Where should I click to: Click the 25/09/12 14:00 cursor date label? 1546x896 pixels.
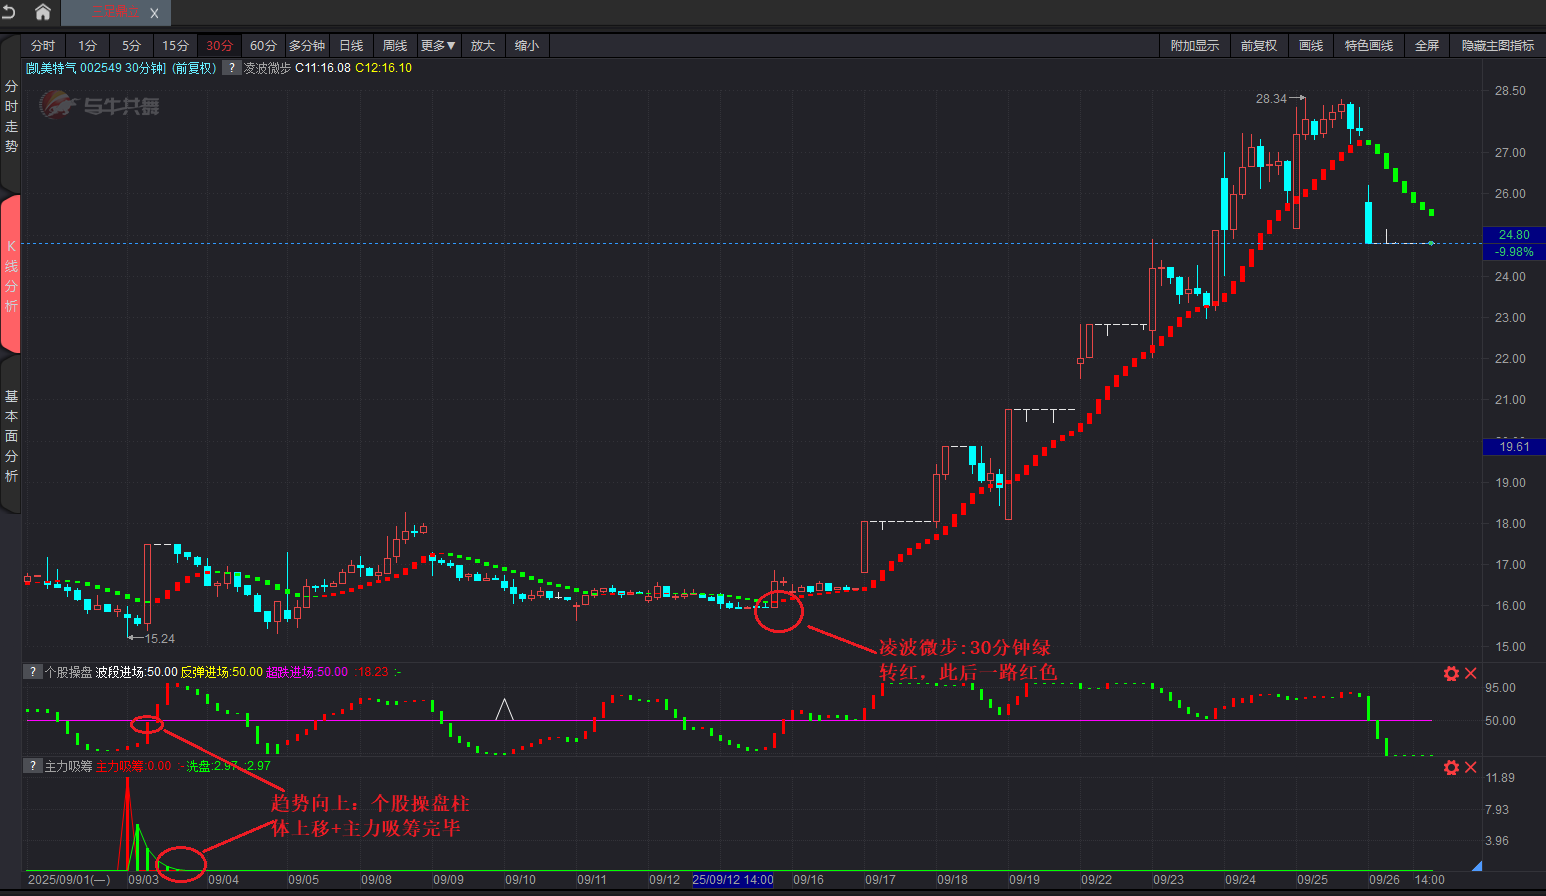[x=733, y=880]
